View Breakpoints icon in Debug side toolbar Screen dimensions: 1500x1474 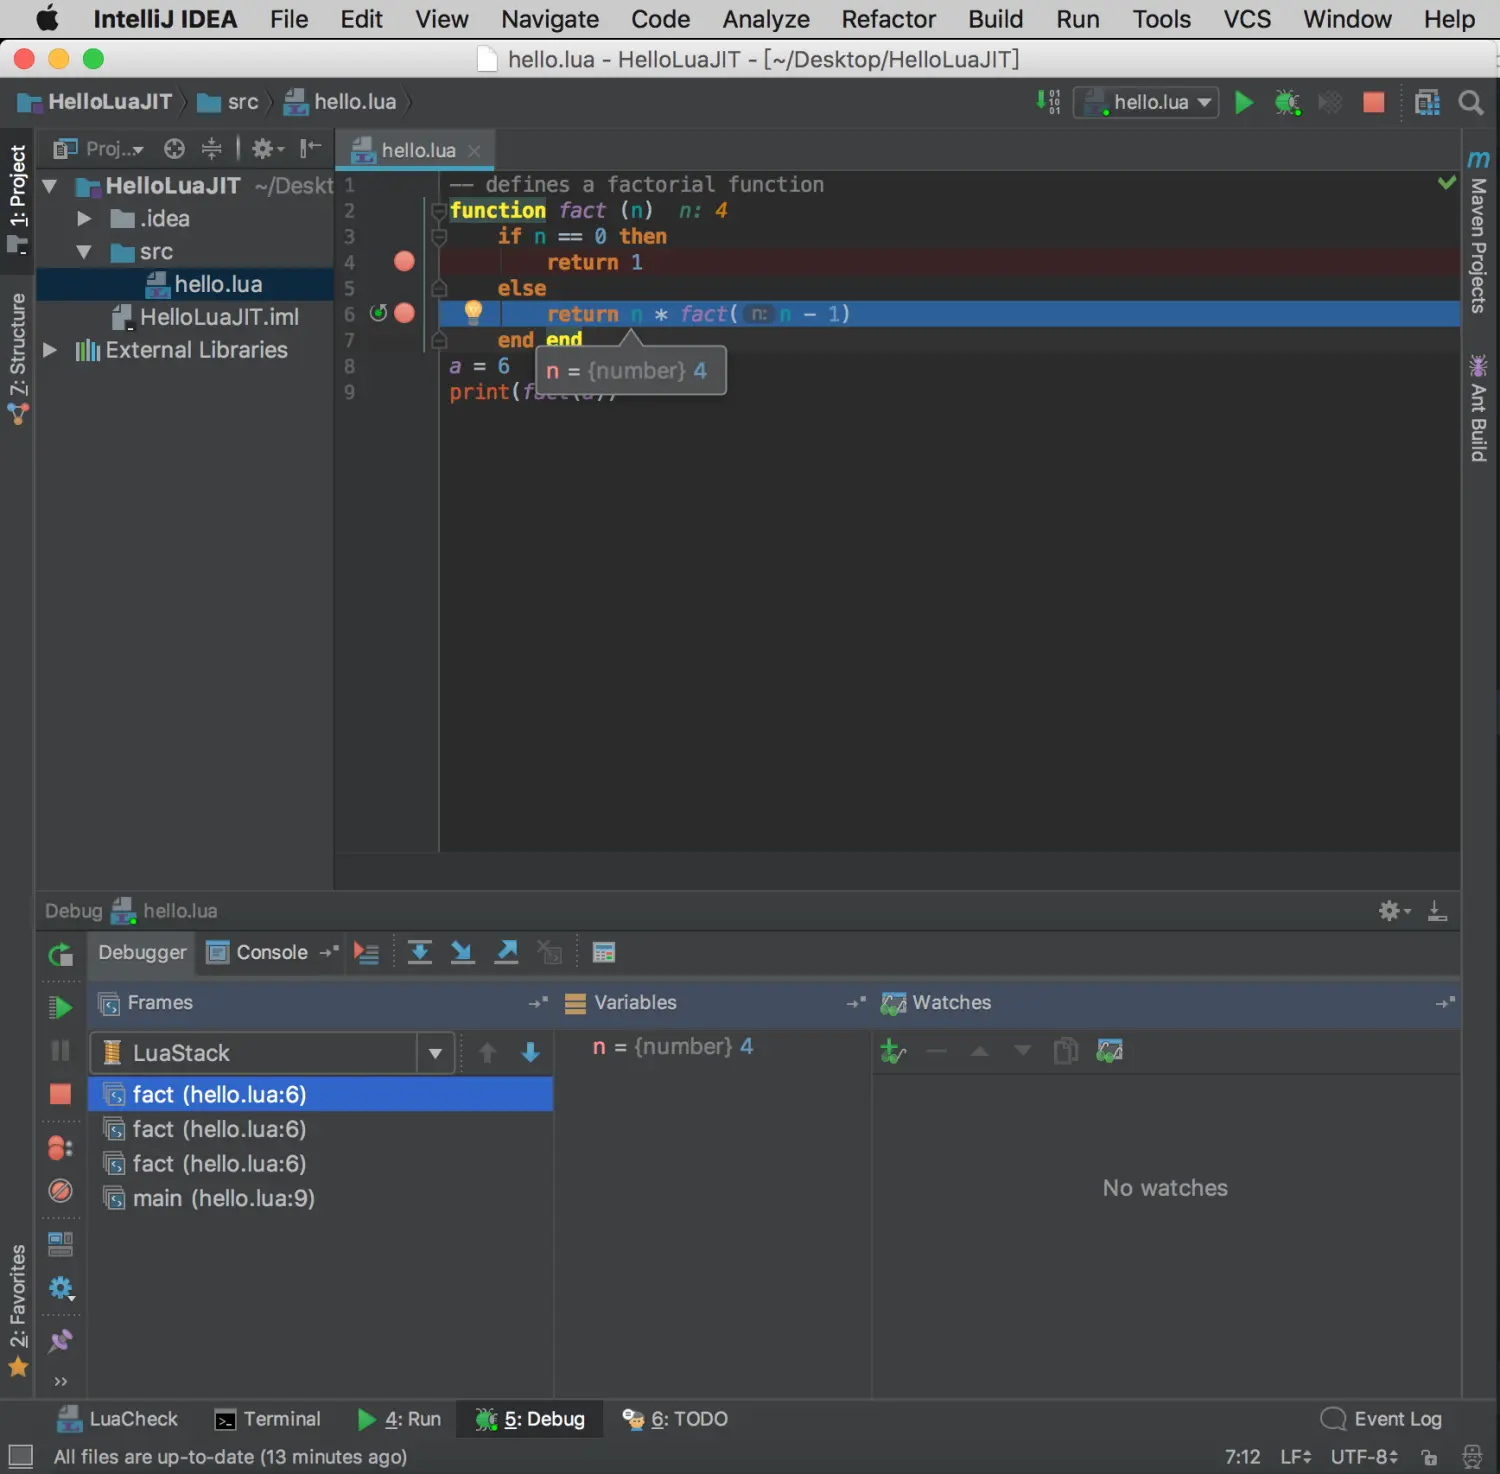click(60, 1148)
